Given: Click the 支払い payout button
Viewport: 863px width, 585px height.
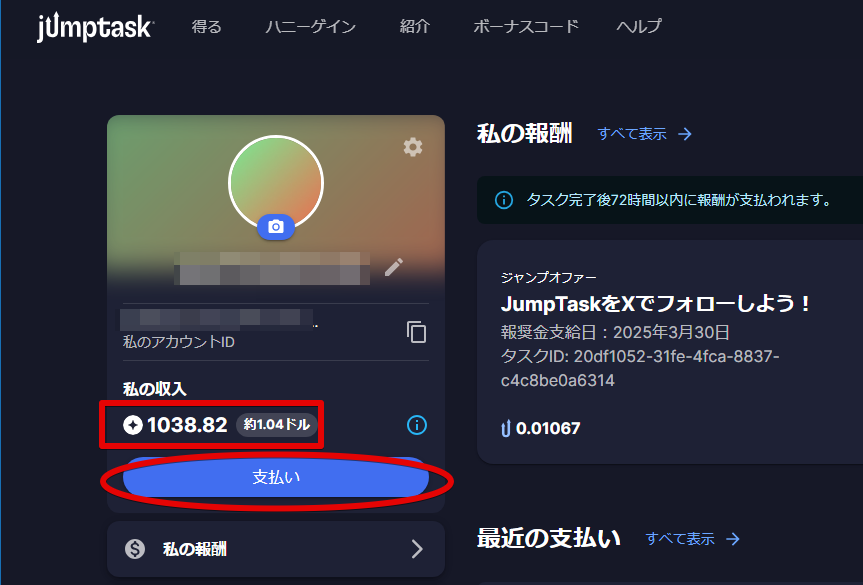Looking at the screenshot, I should [x=276, y=477].
